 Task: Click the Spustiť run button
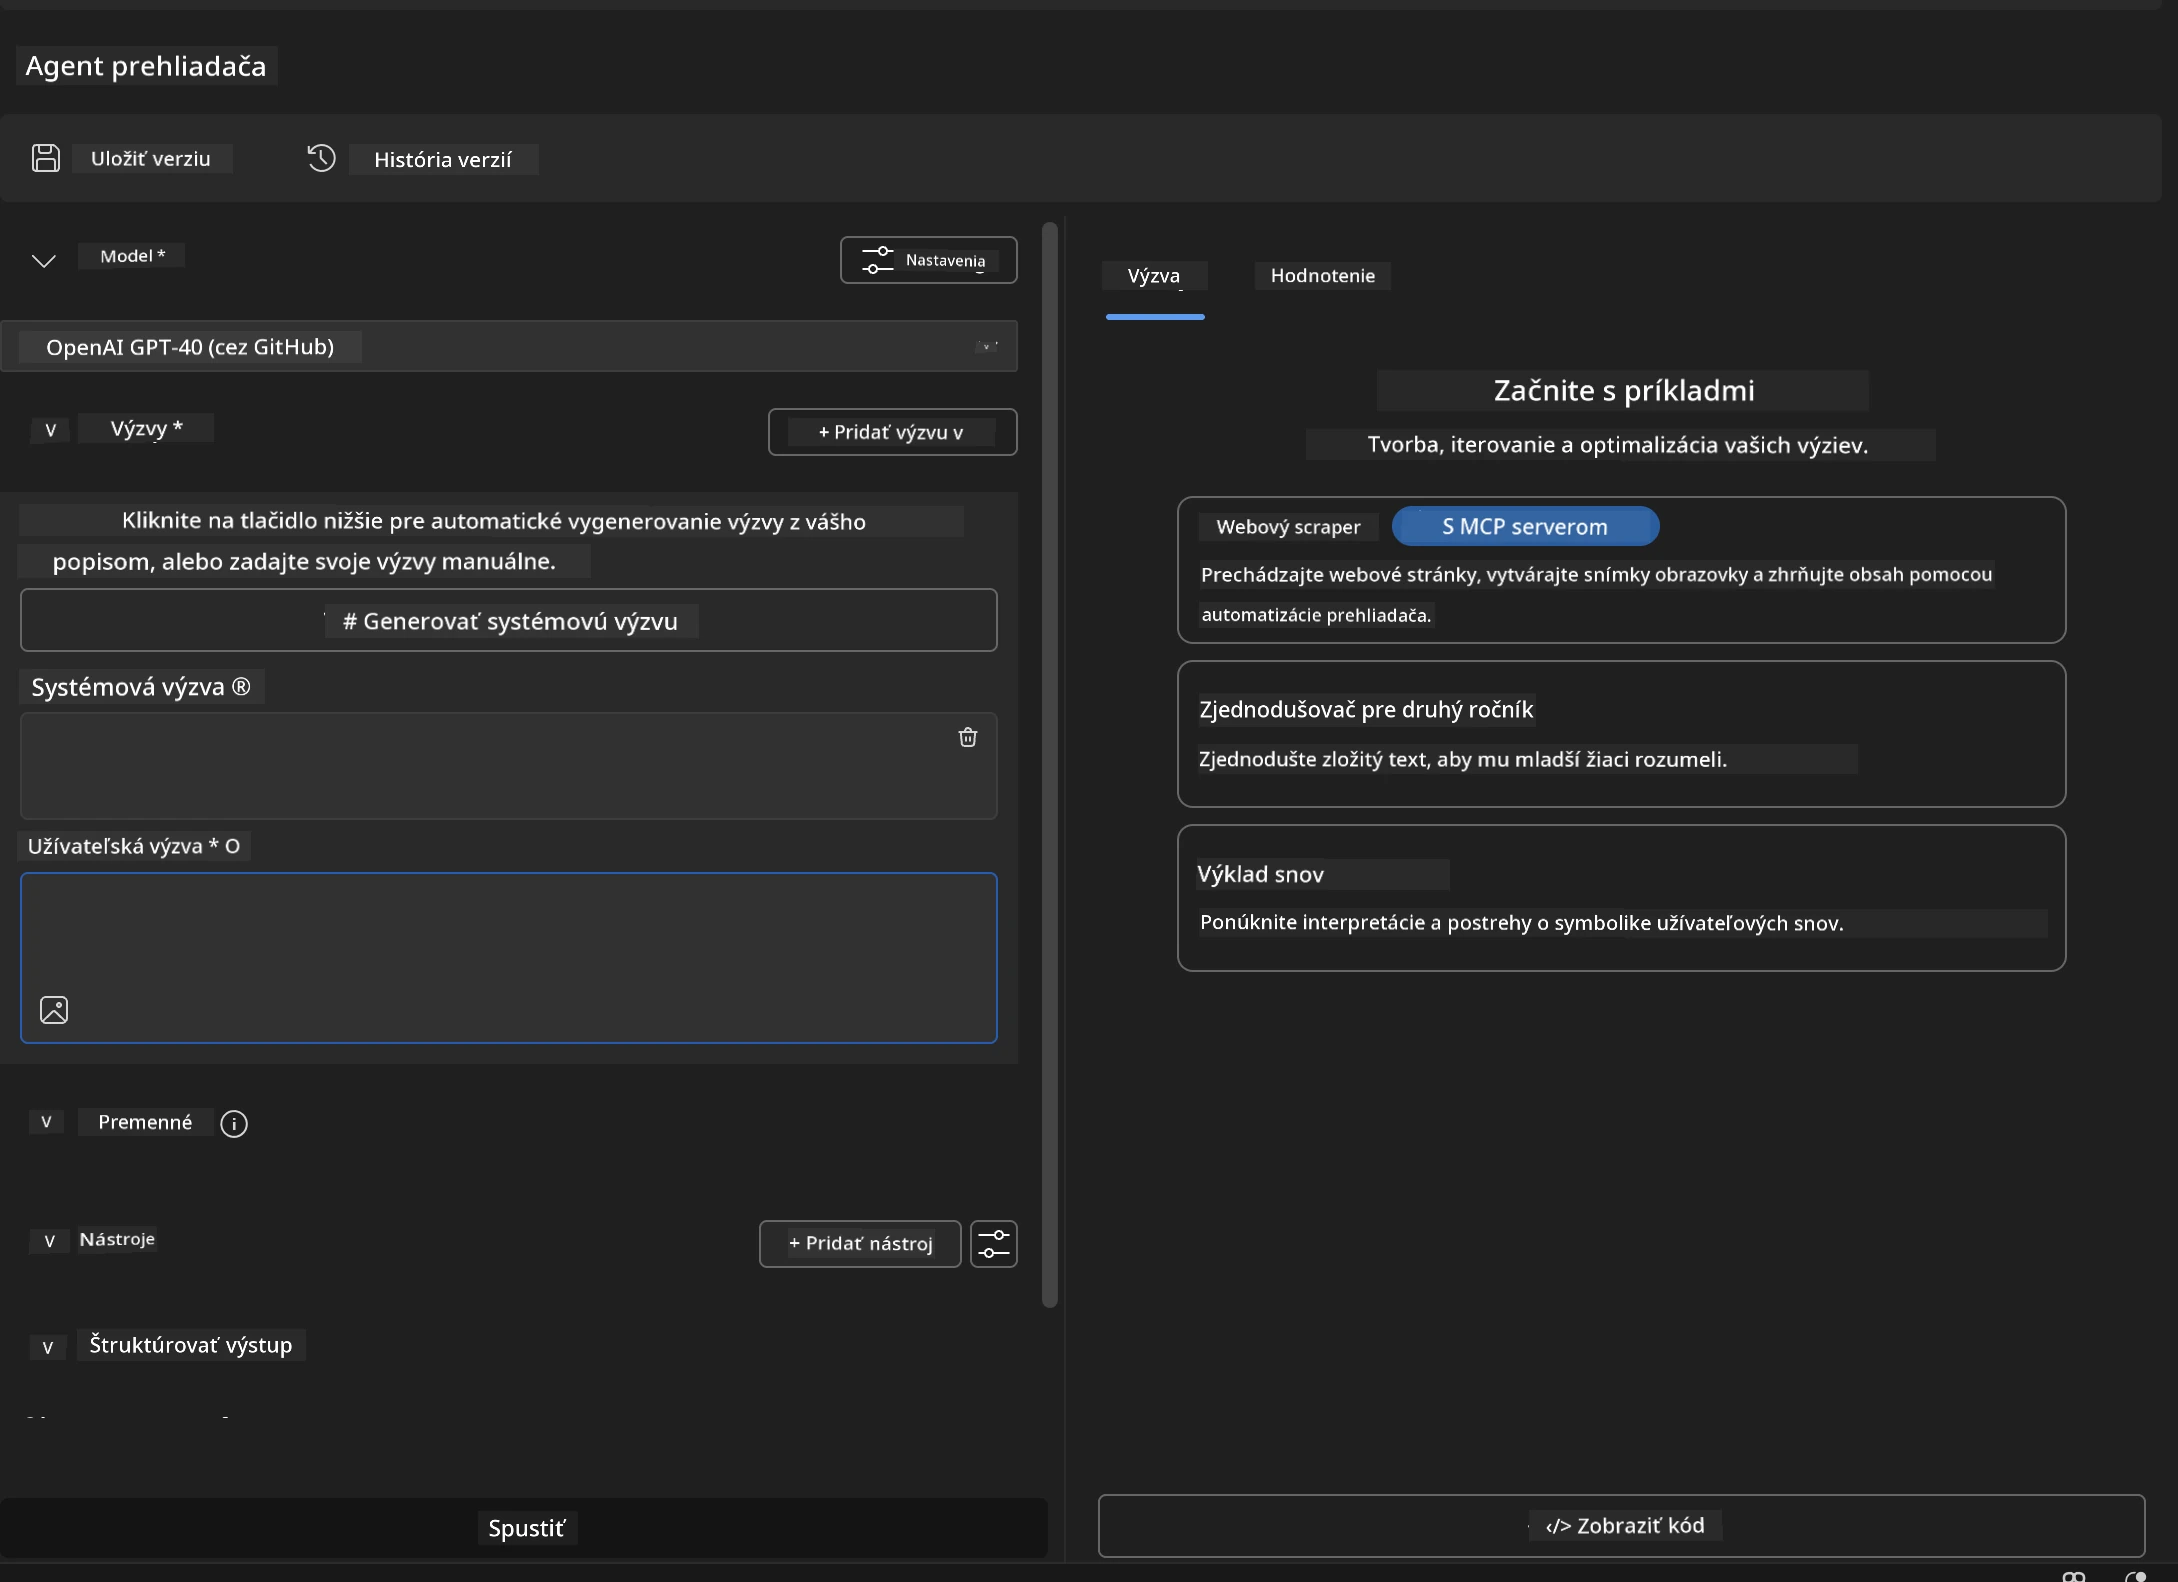(x=524, y=1527)
